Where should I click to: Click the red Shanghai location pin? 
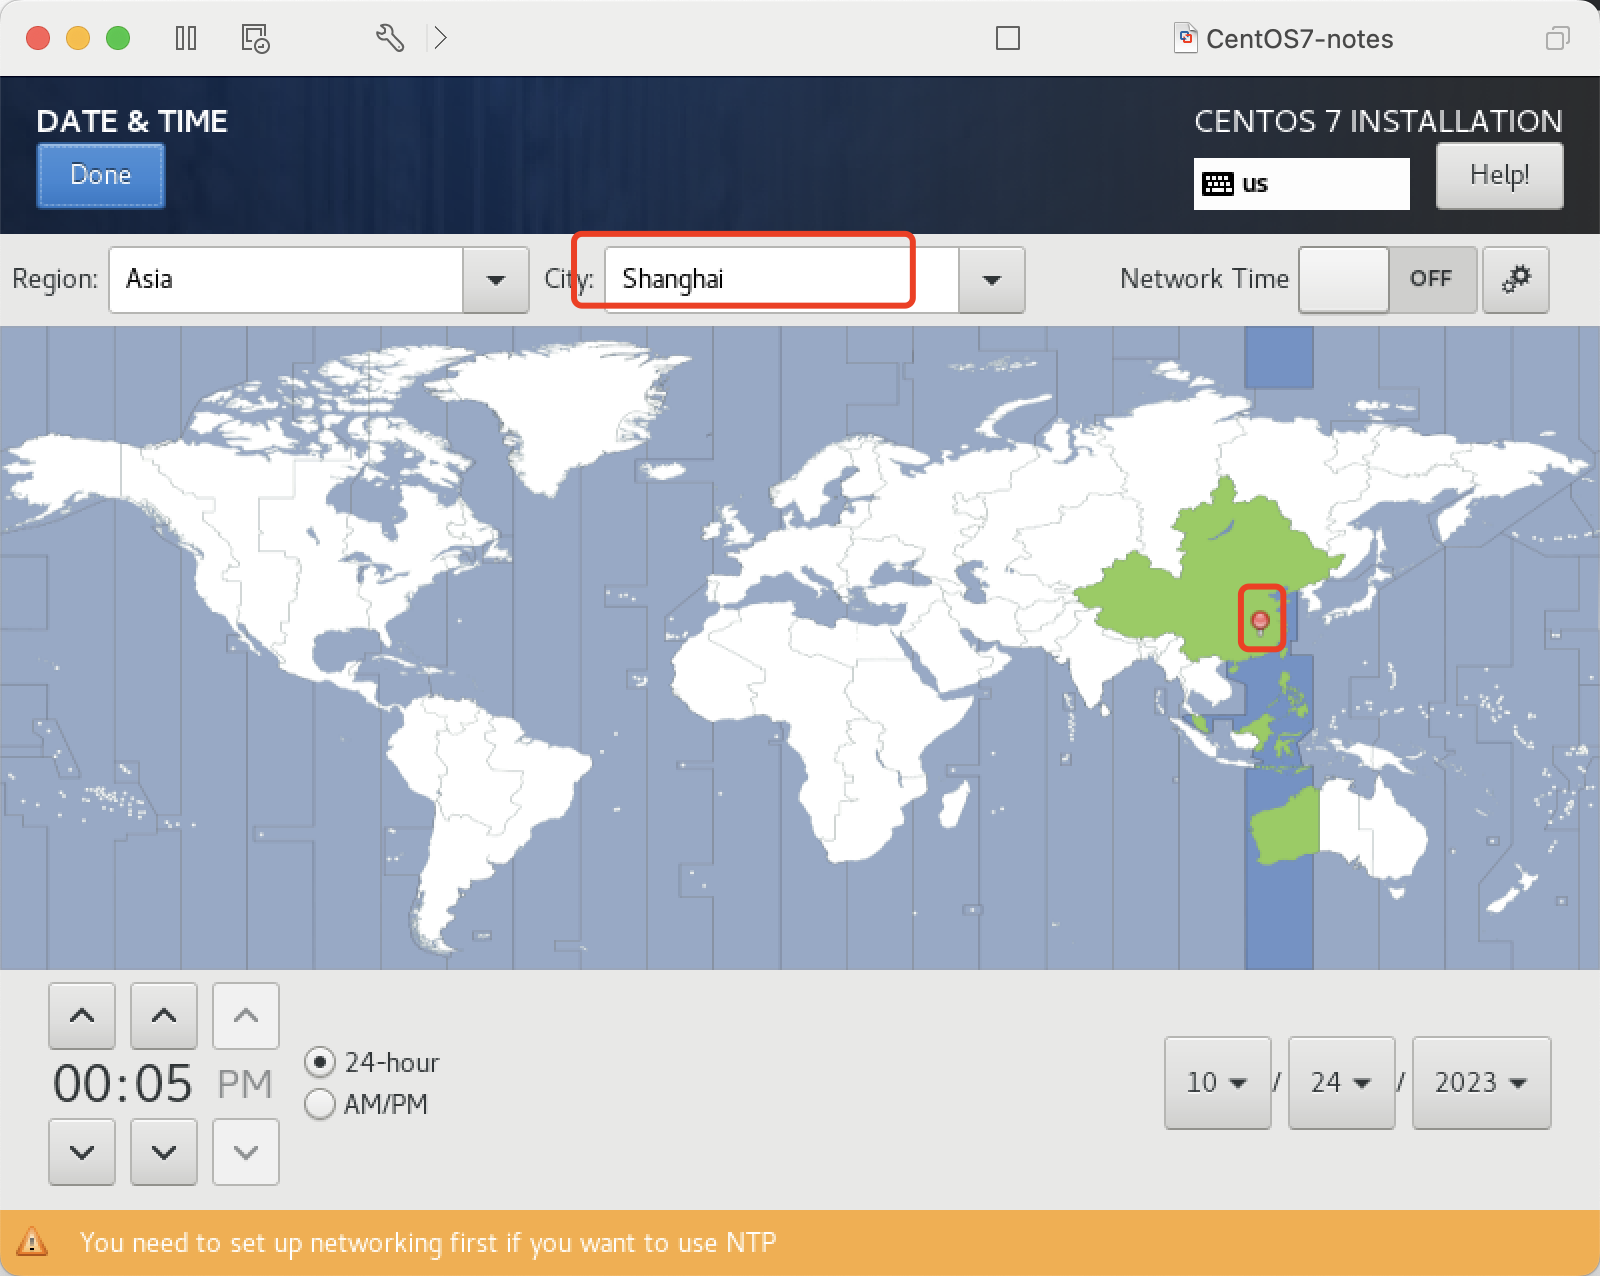[1261, 622]
